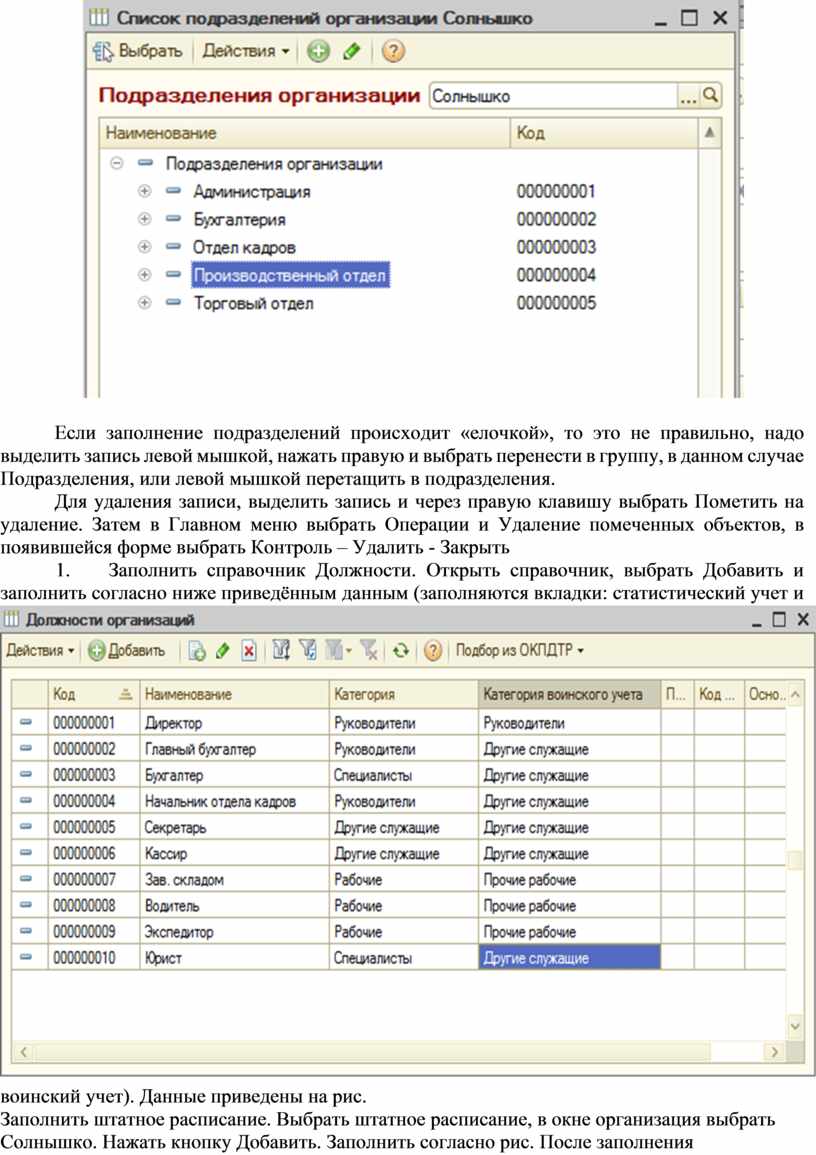
Task: Select the Юрист row
Action: click(x=398, y=958)
